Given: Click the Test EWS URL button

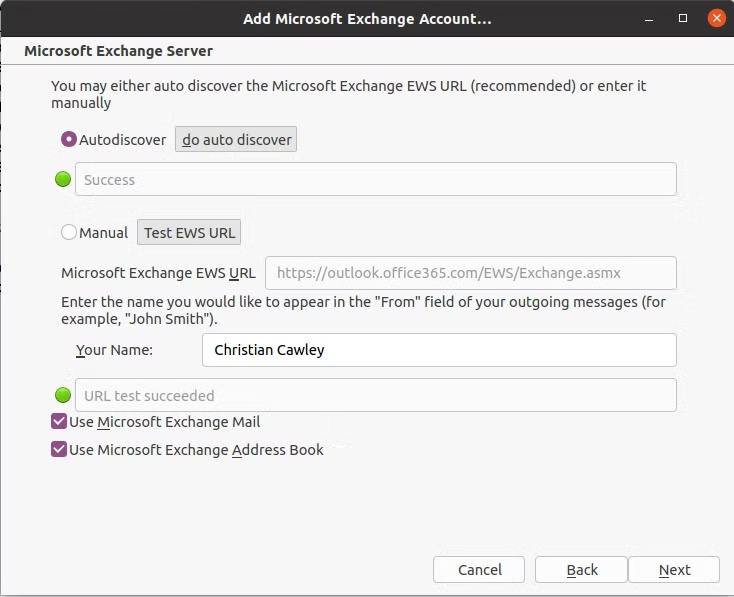Looking at the screenshot, I should (189, 233).
